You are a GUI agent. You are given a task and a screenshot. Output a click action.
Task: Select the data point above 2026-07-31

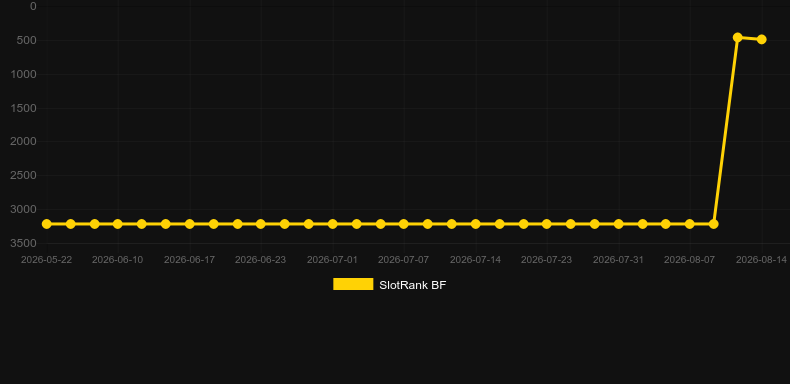coord(619,224)
